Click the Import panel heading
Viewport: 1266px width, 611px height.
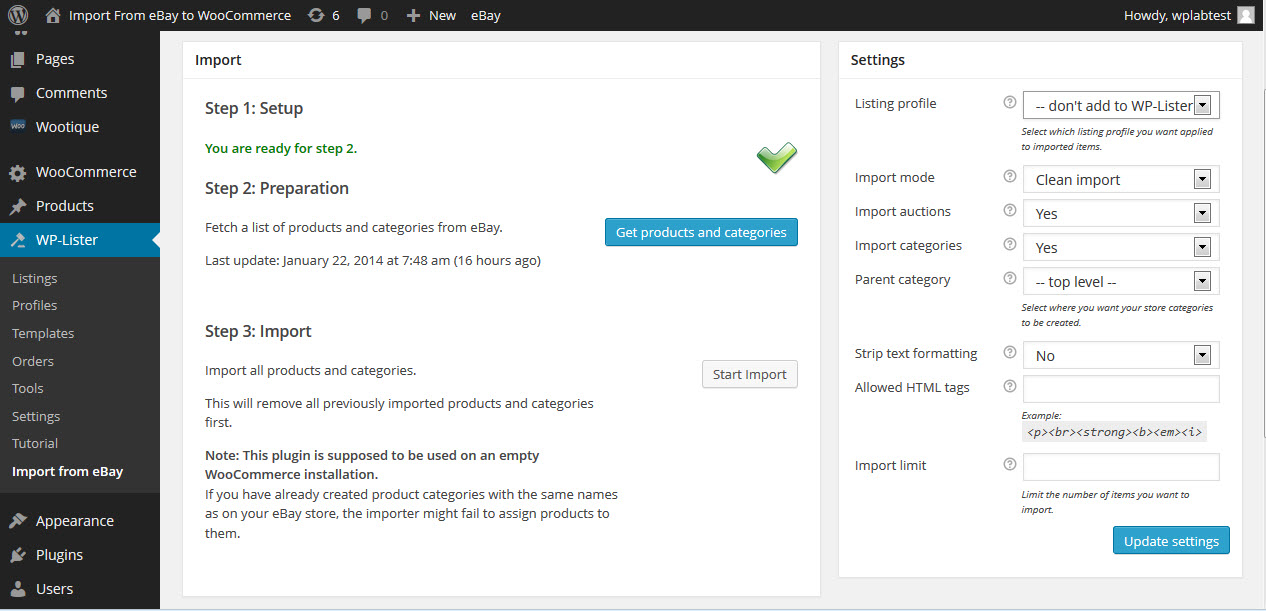218,60
